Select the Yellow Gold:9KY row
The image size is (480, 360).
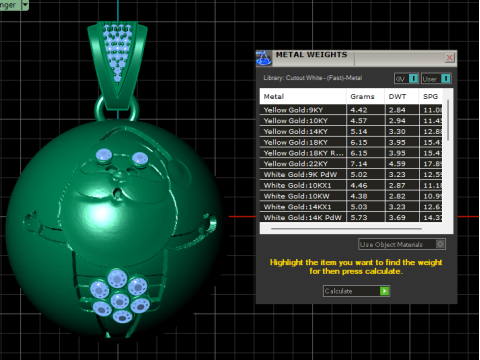coord(351,110)
